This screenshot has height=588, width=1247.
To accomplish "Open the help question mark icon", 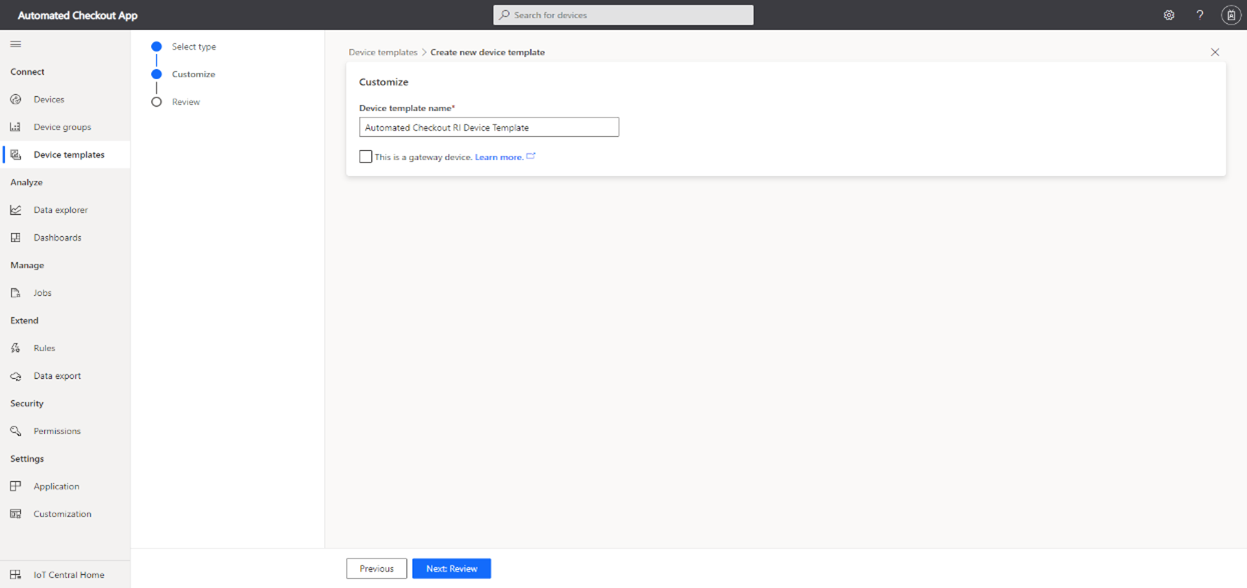I will [x=1200, y=15].
